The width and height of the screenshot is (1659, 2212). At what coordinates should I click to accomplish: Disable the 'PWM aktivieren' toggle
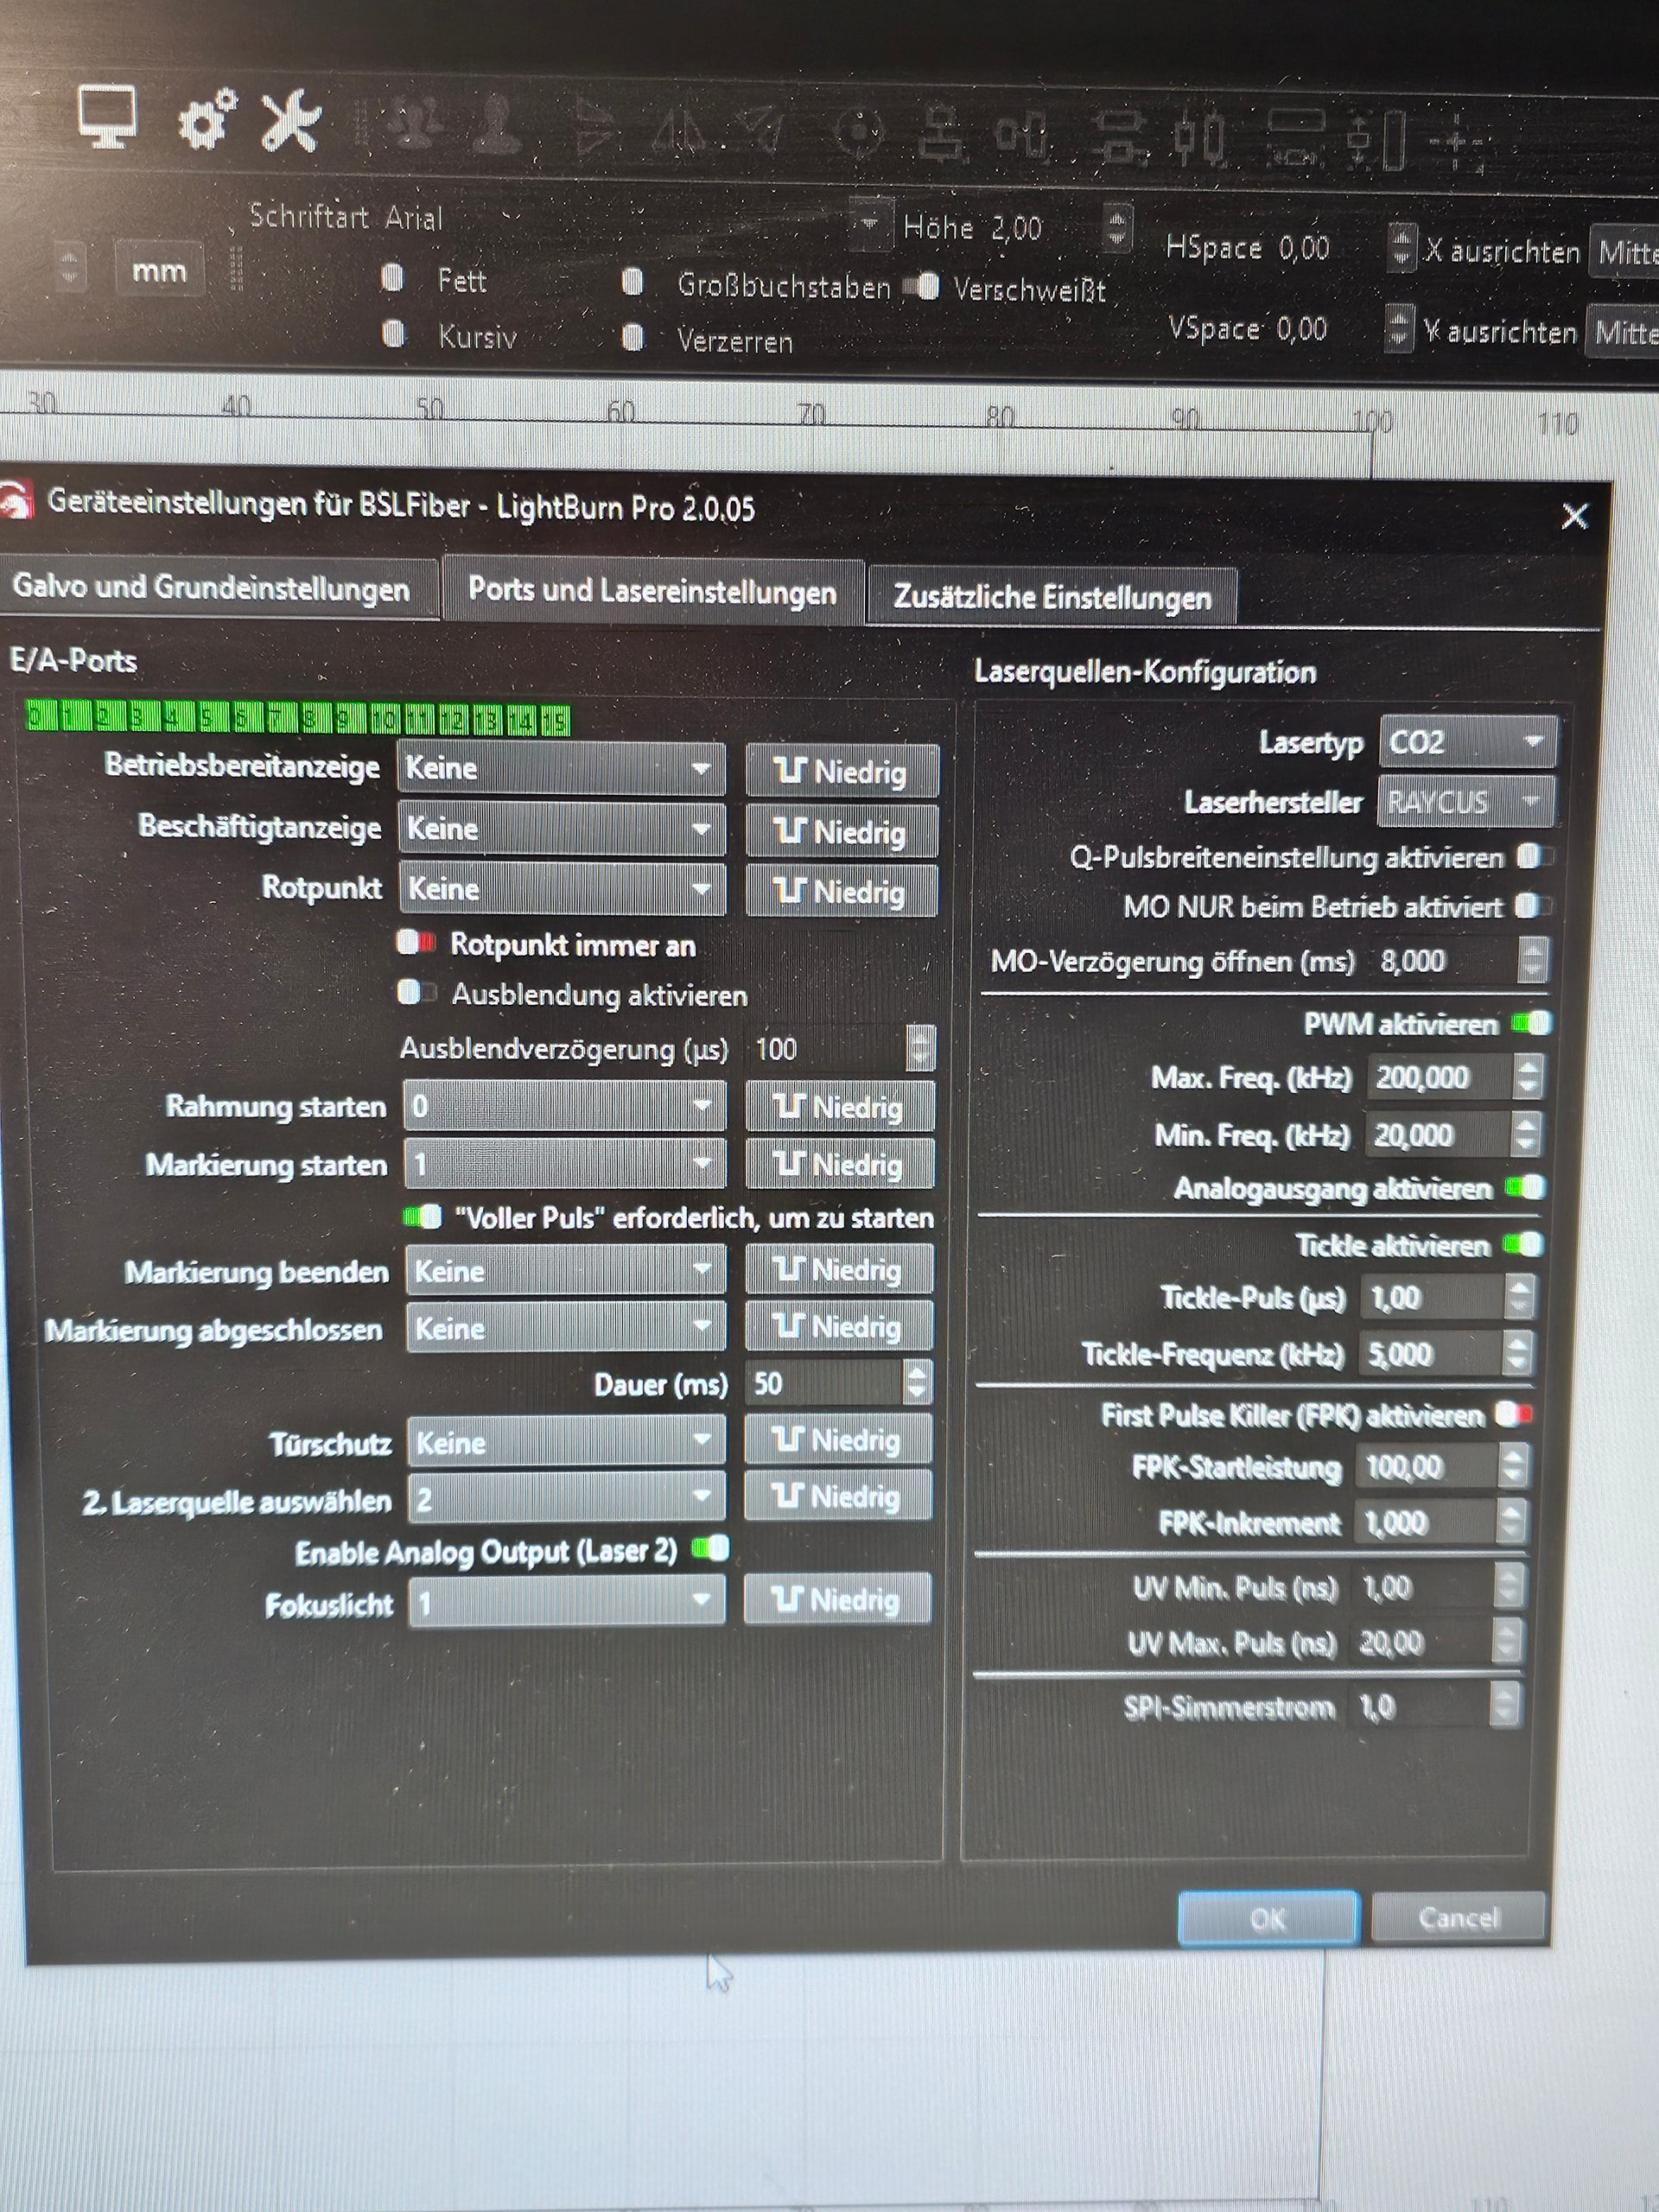(x=1530, y=1023)
